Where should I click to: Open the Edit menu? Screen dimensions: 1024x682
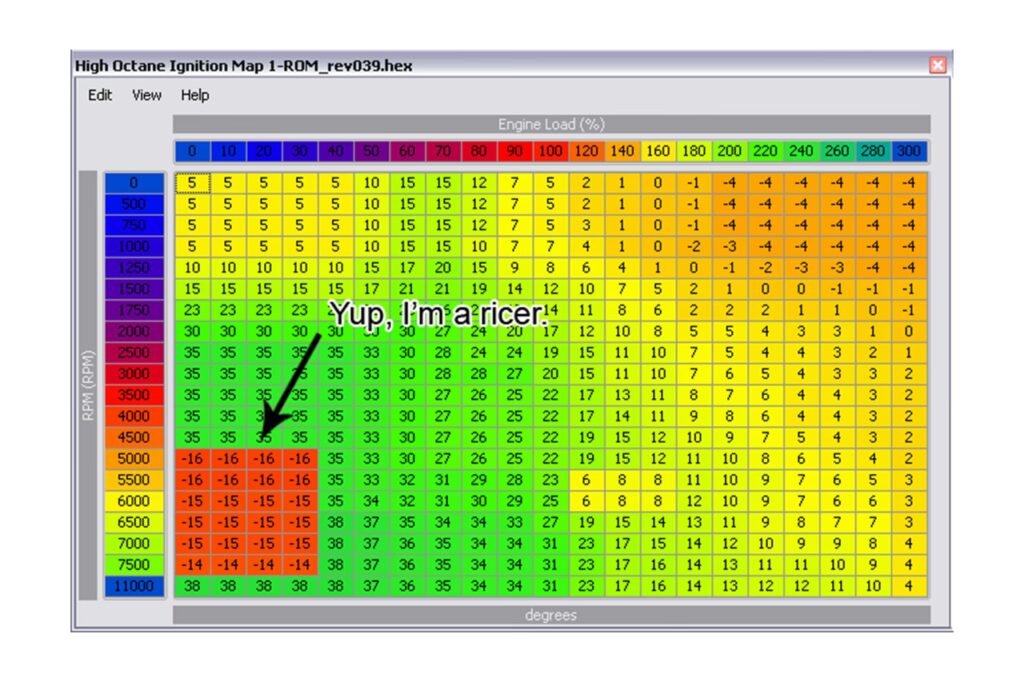click(100, 95)
